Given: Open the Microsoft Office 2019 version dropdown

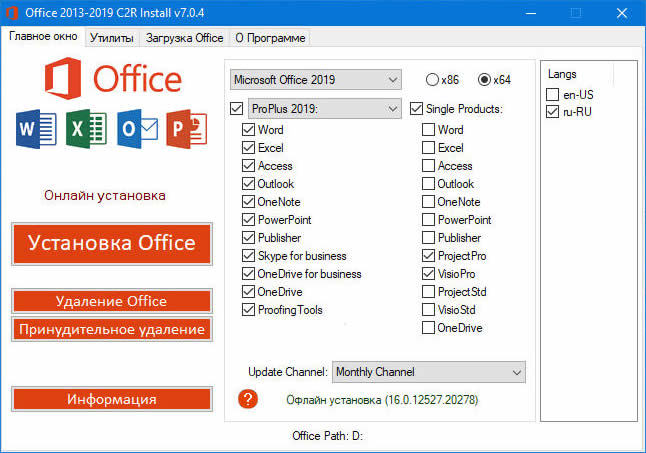Looking at the screenshot, I should coord(314,79).
